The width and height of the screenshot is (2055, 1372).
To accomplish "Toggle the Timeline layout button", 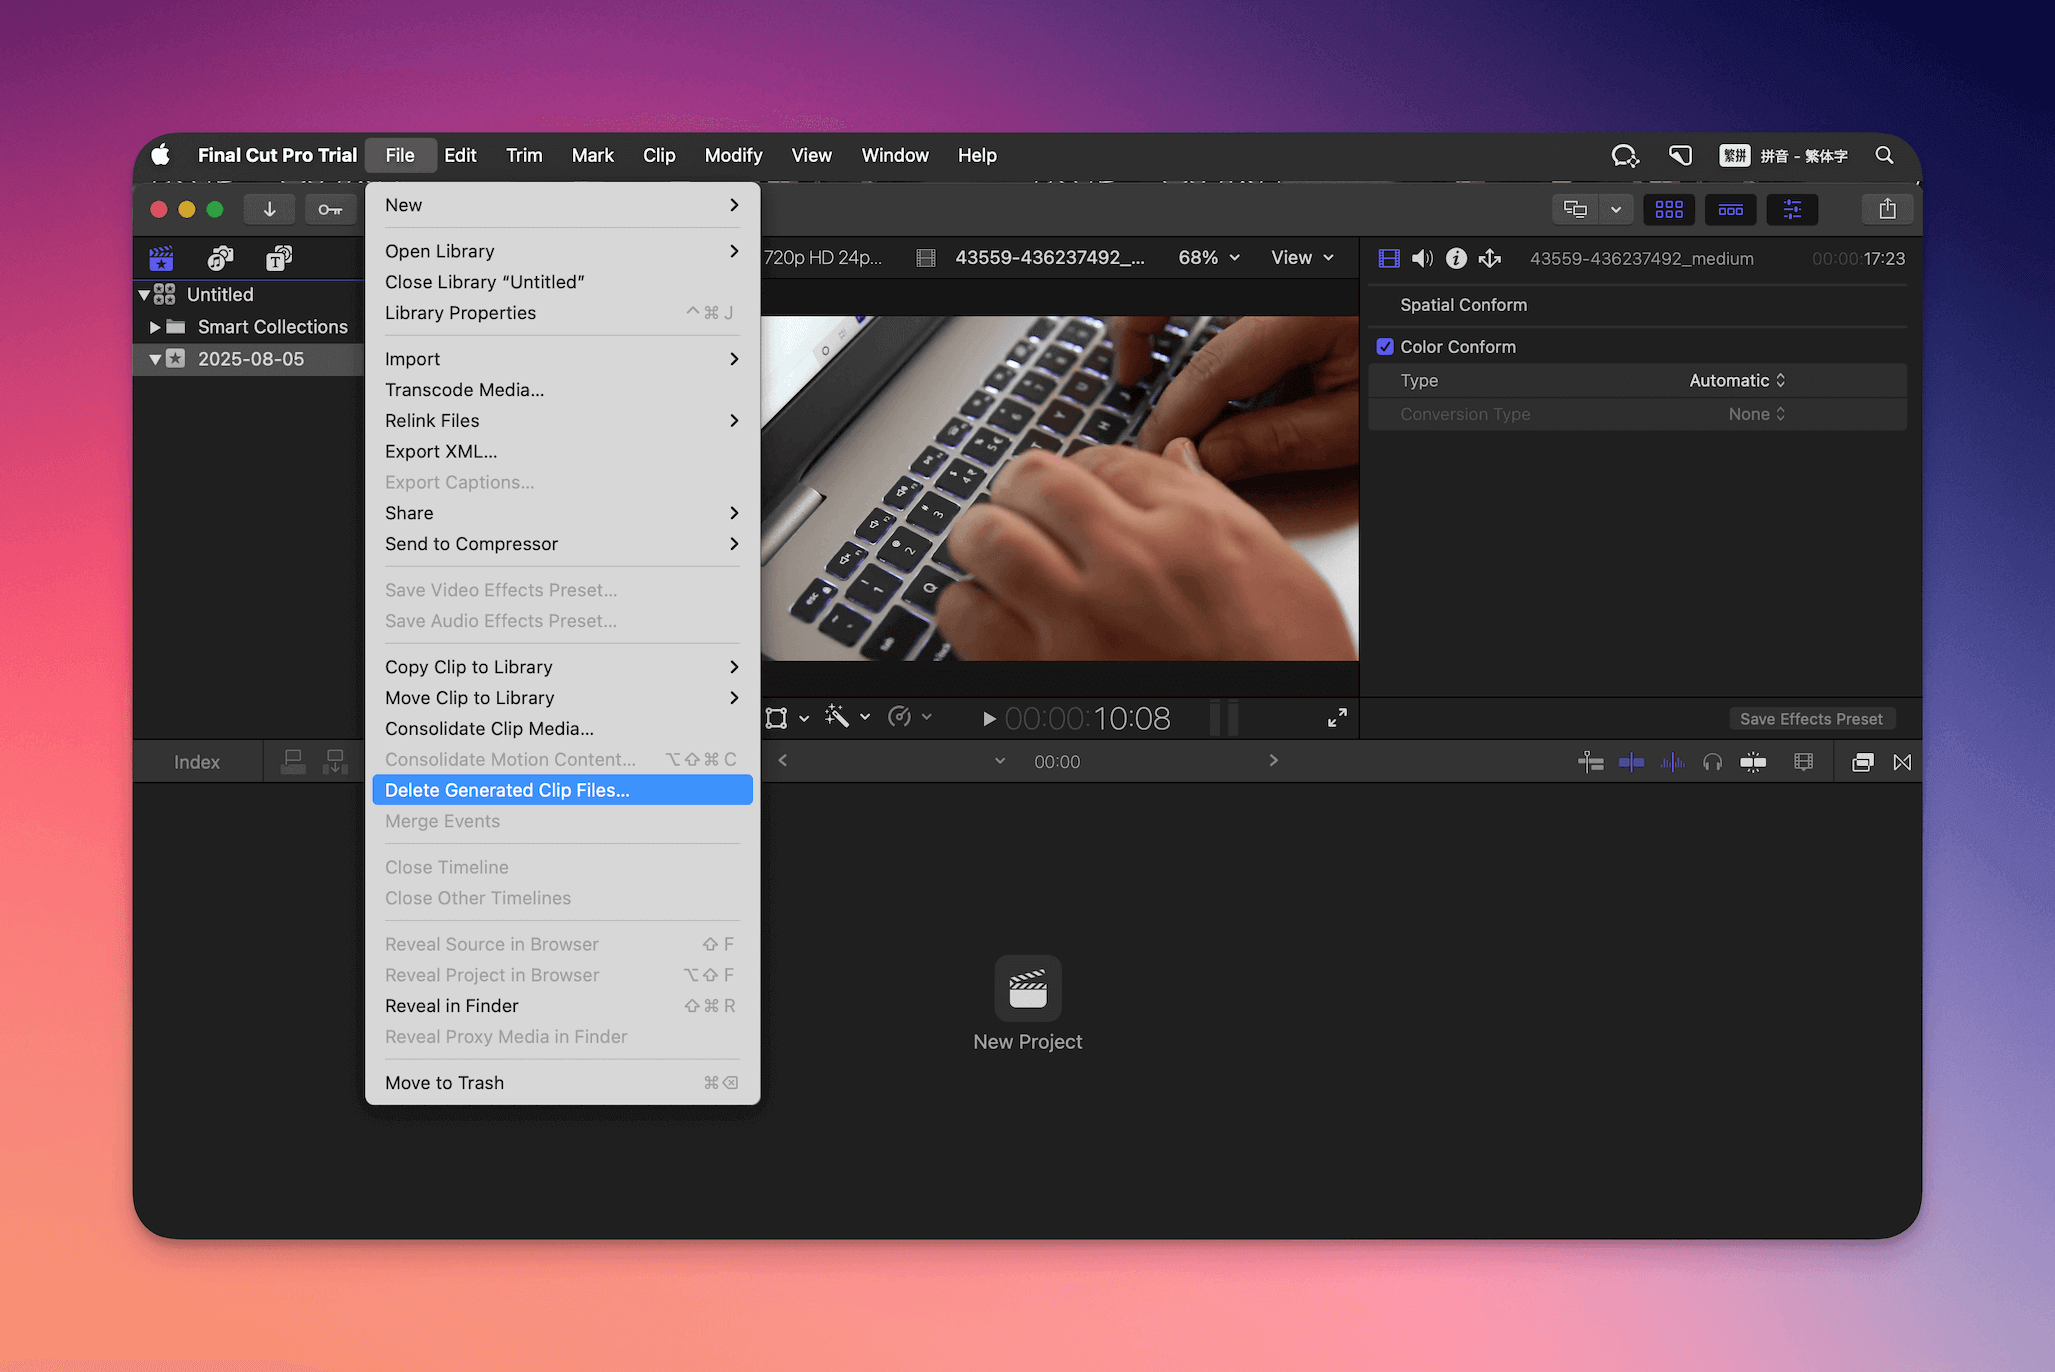I will (1730, 209).
